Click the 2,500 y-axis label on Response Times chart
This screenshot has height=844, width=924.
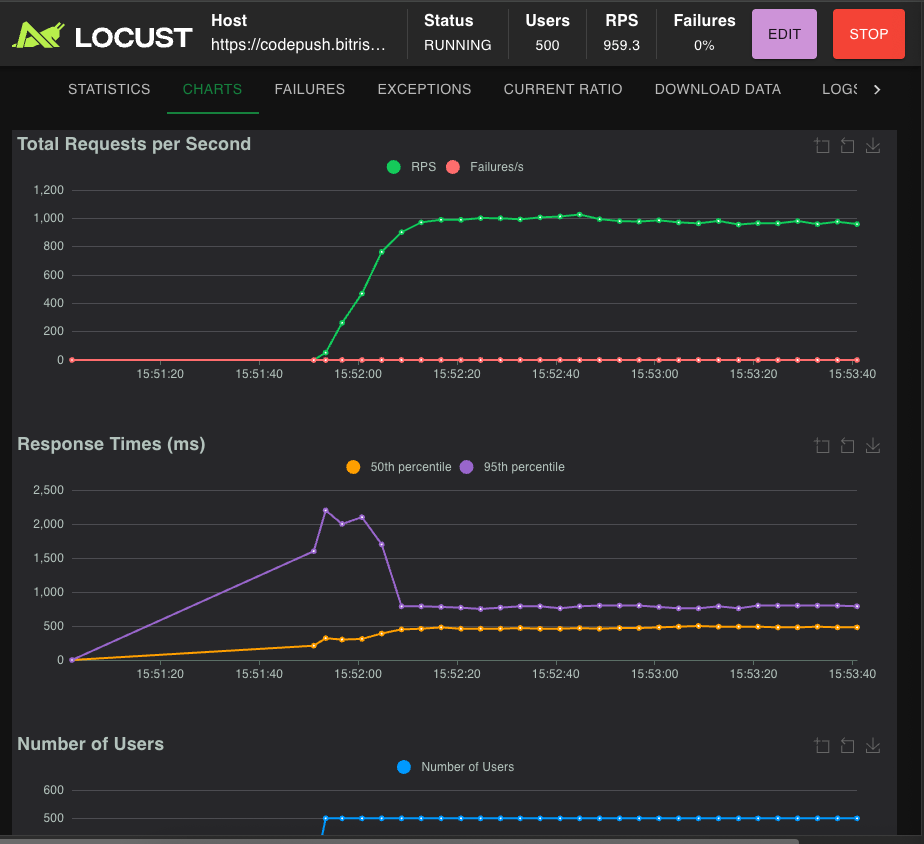(x=48, y=490)
